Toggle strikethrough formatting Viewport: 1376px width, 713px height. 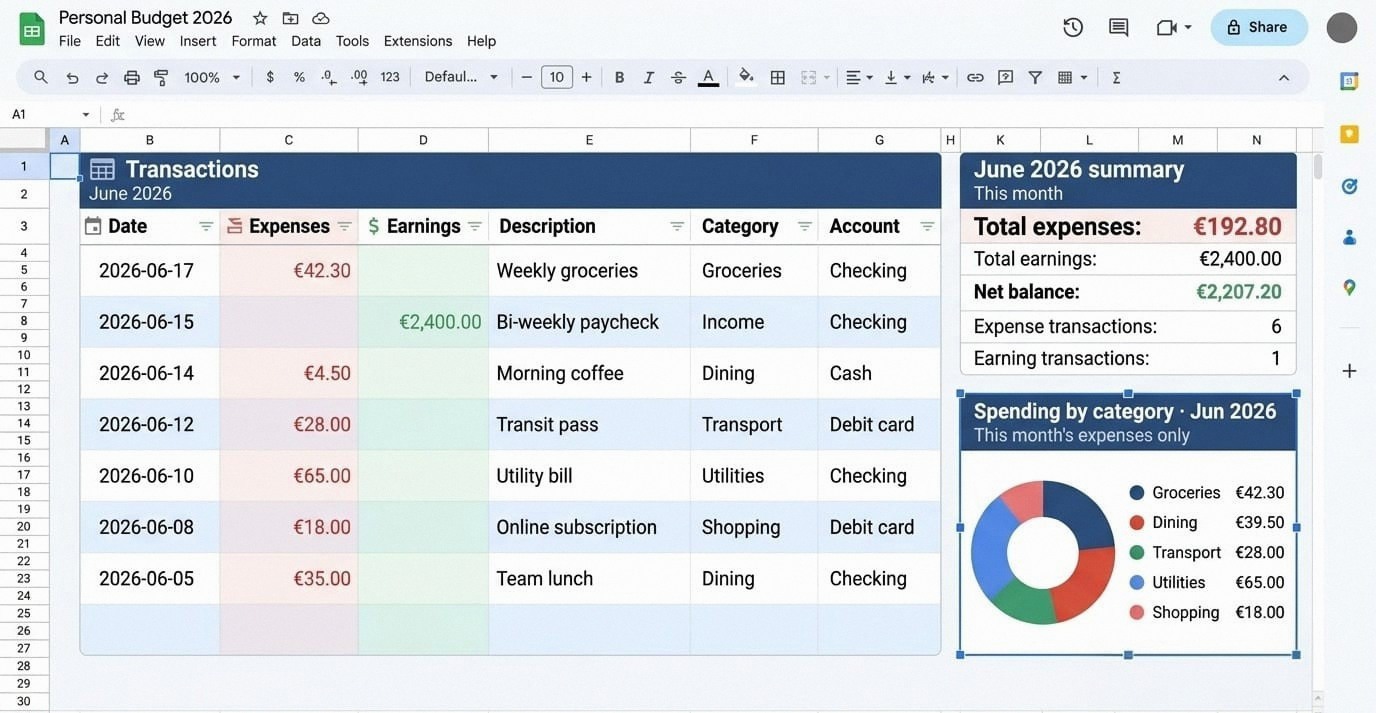[678, 77]
